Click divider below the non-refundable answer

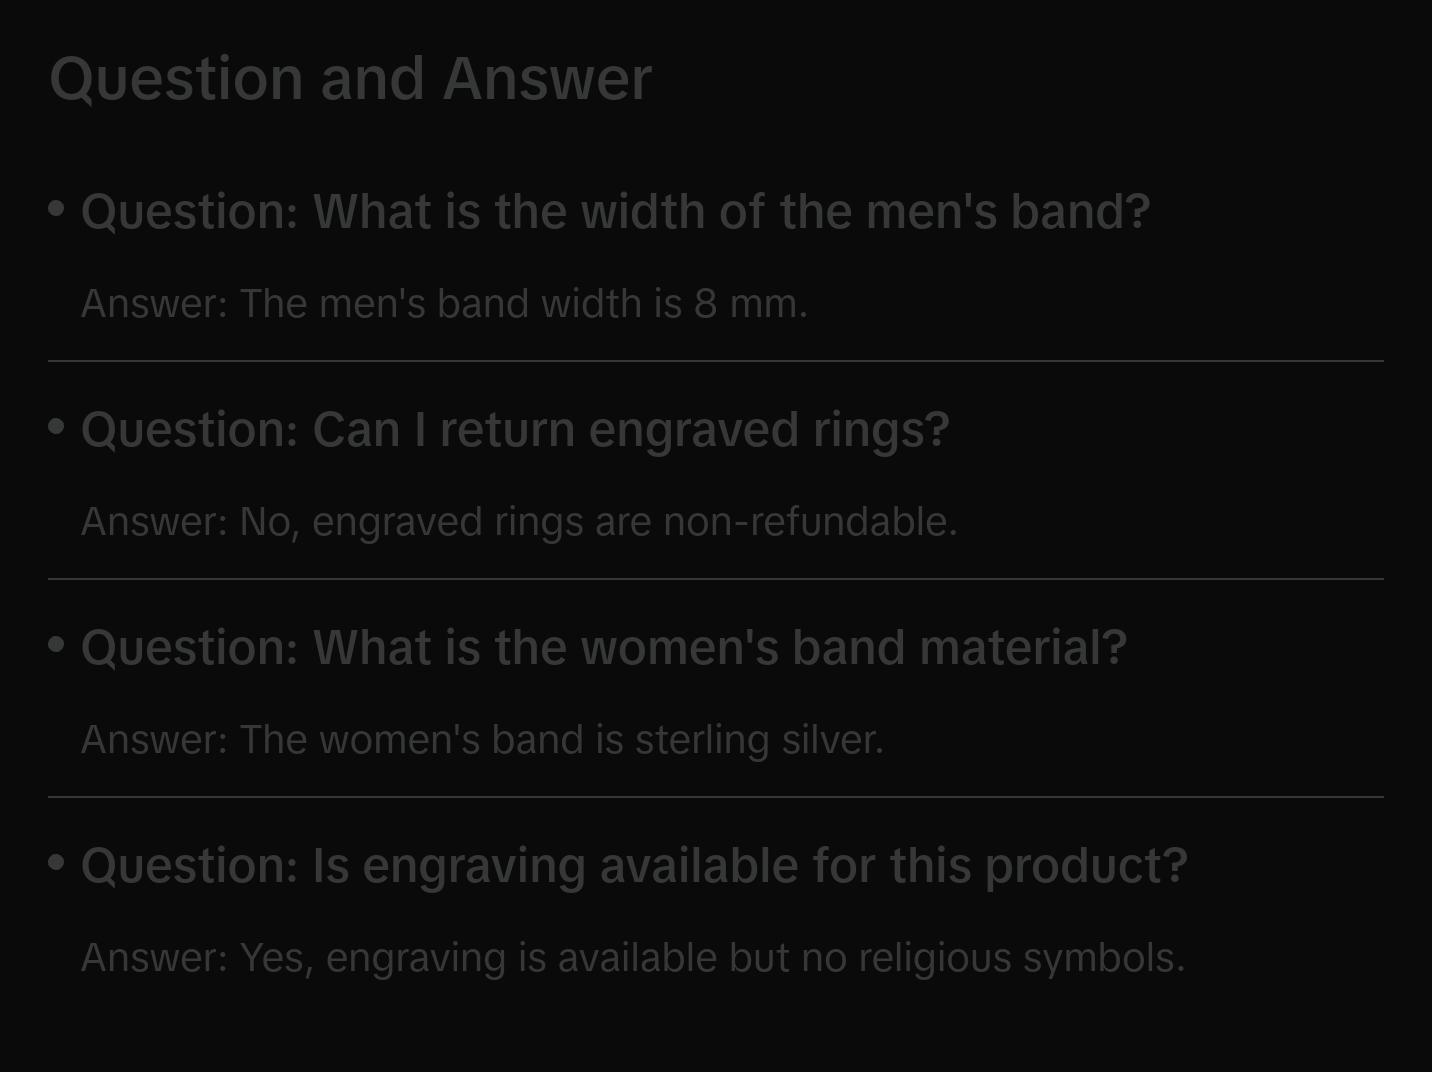click(x=716, y=579)
